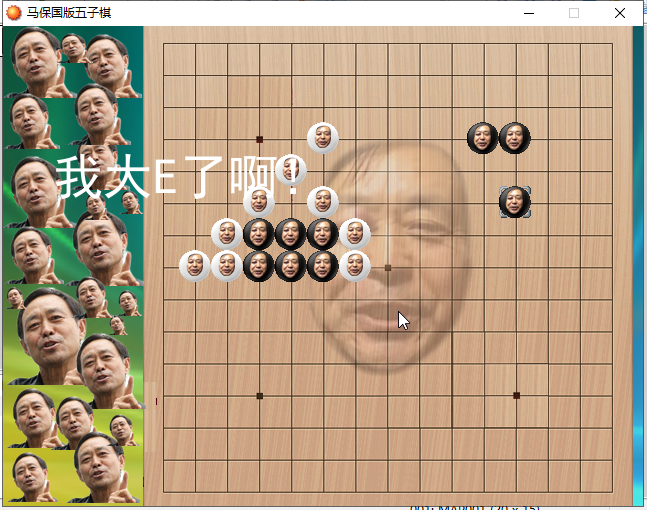647x510 pixels.
Task: Click the topmost white stone above the cluster
Action: click(x=323, y=138)
